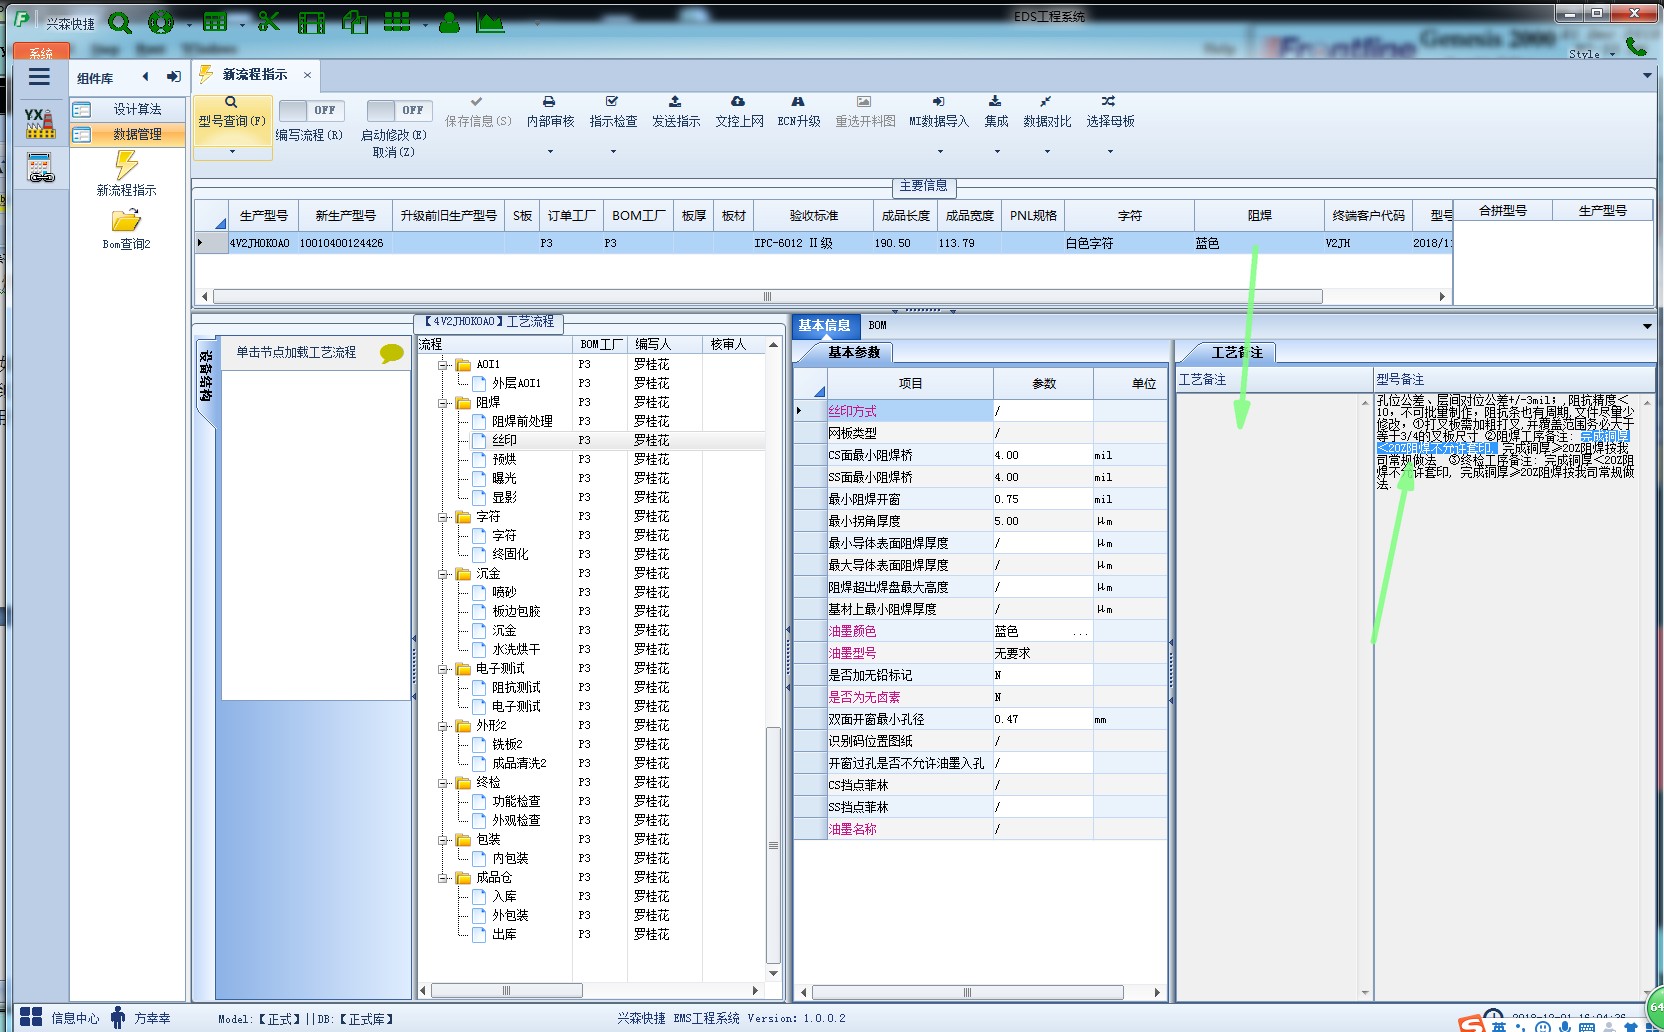This screenshot has height=1032, width=1664.
Task: Click the green magnifier search icon in title bar
Action: pyautogui.click(x=120, y=22)
